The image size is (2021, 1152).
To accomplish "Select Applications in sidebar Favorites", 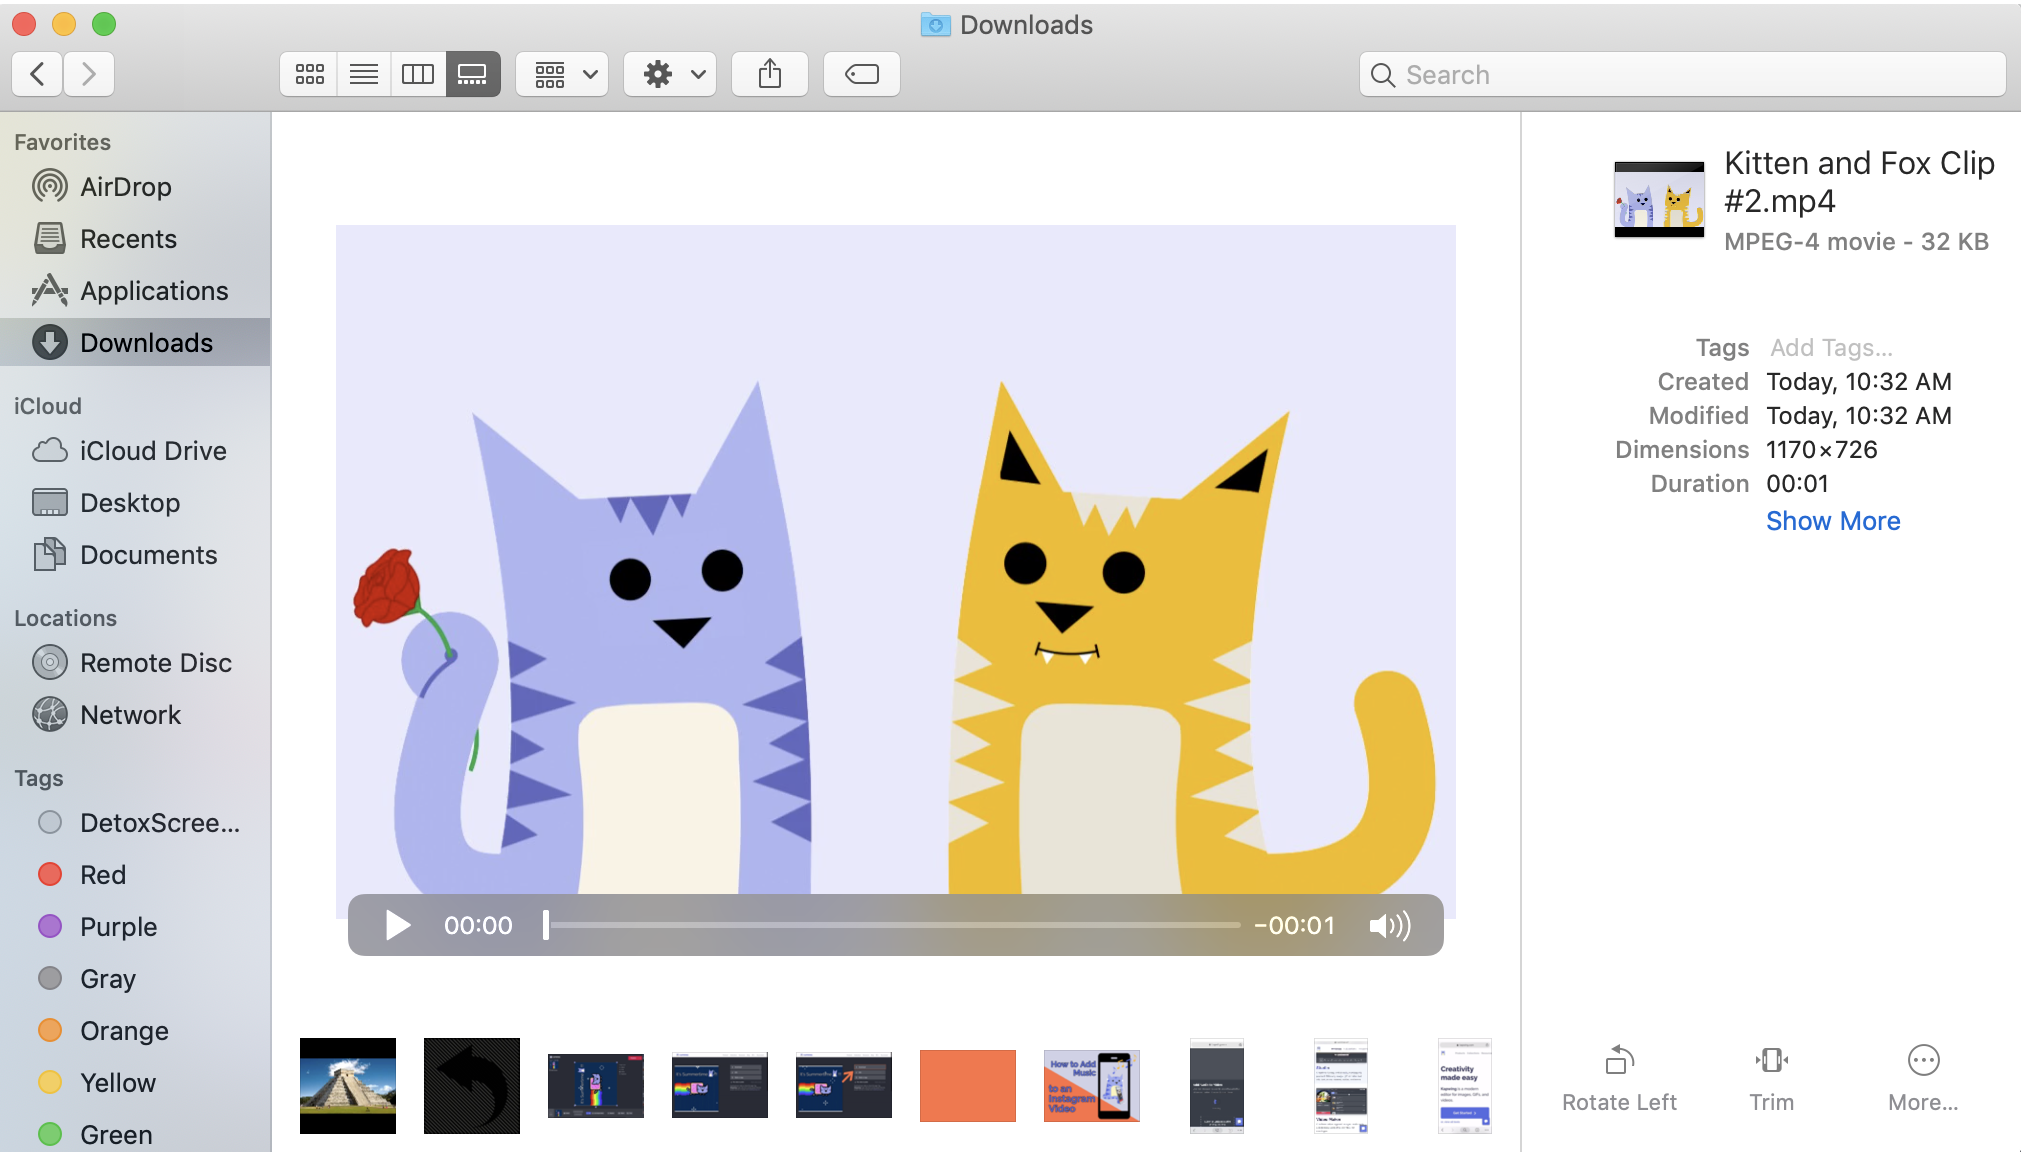I will pos(153,291).
